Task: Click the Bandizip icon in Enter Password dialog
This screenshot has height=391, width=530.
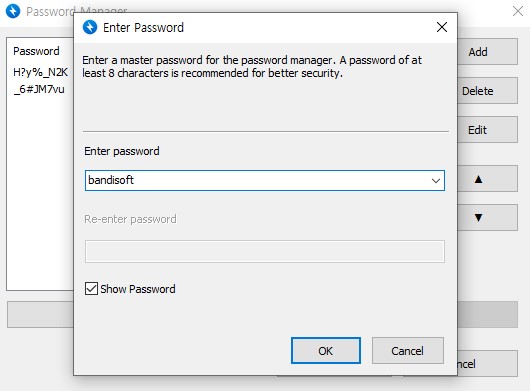Action: [90, 27]
